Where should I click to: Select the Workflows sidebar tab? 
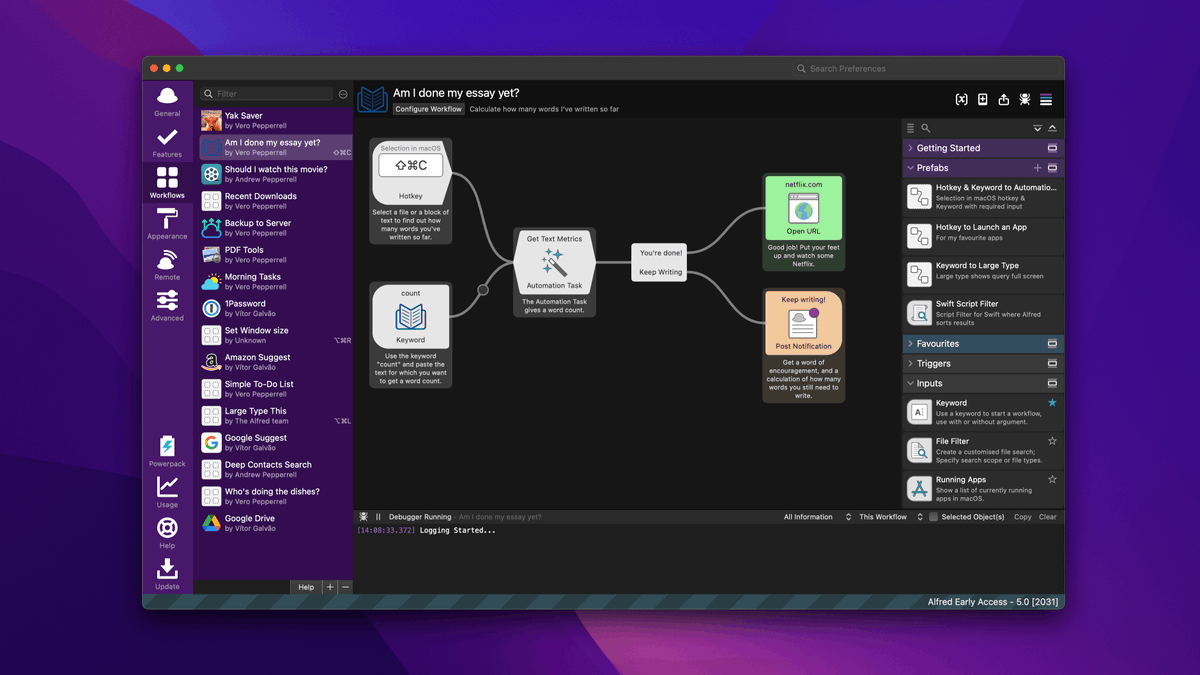(167, 183)
